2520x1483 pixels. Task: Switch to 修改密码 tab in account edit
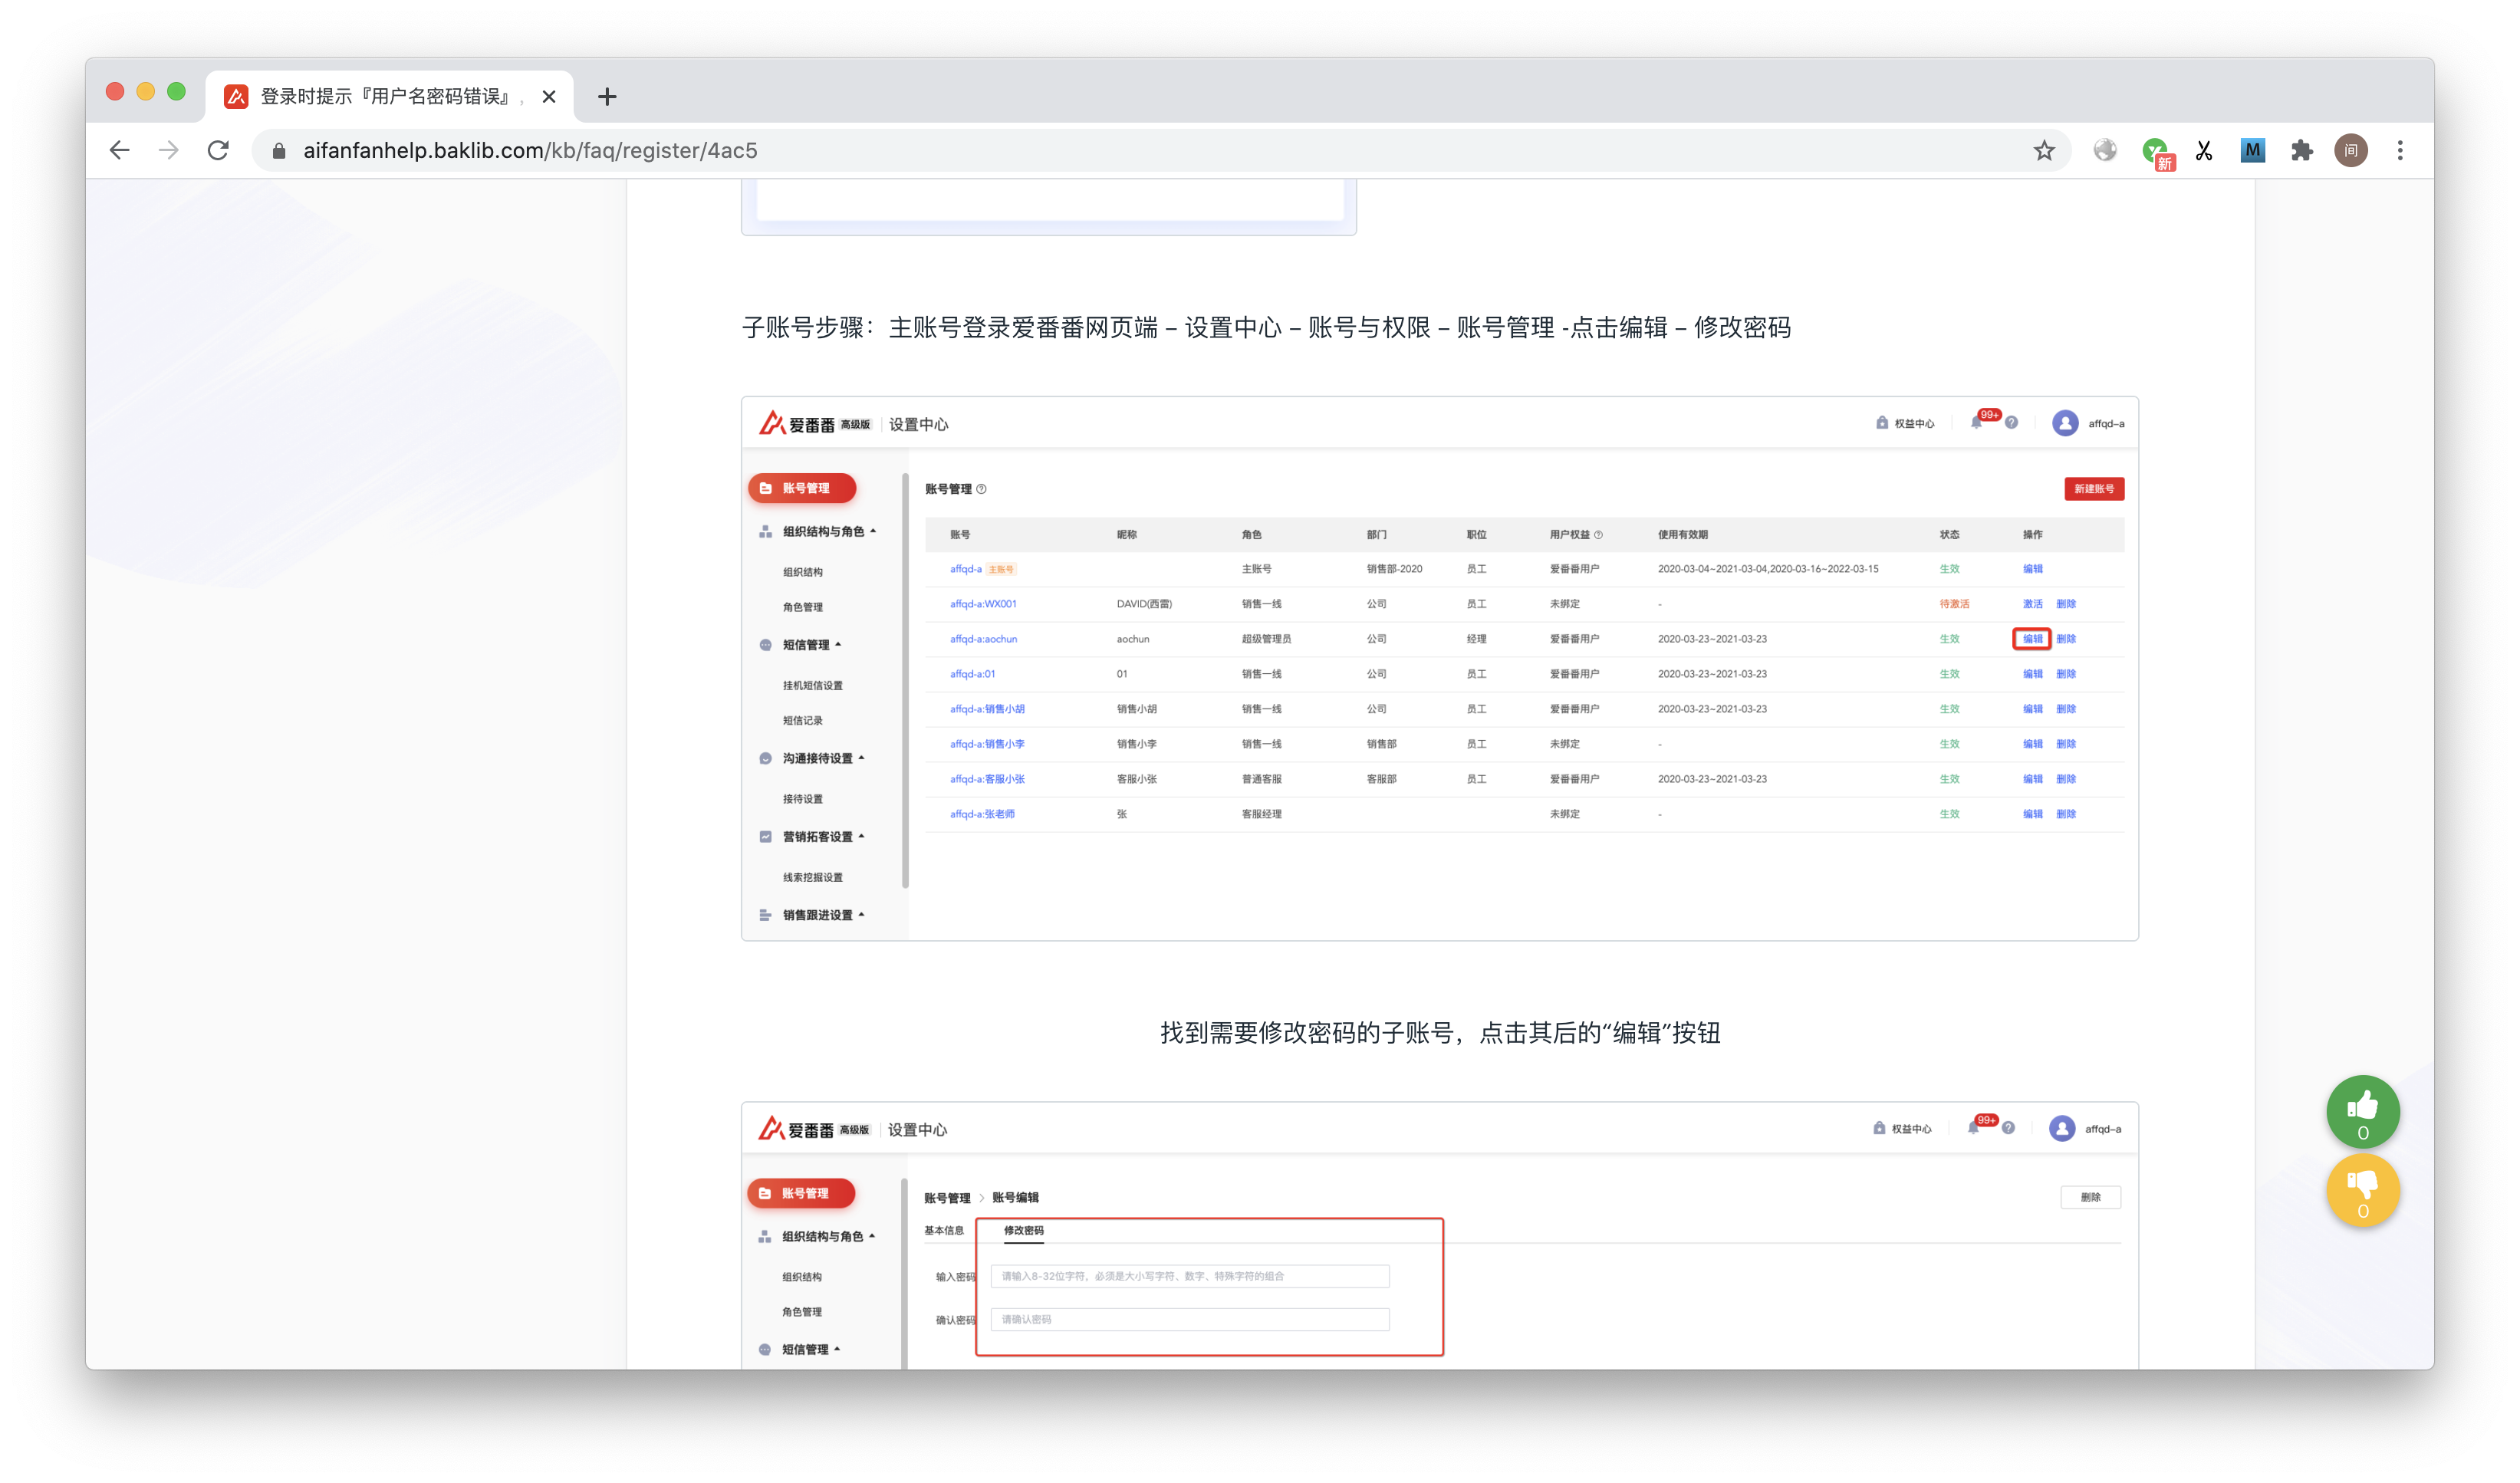(1023, 1230)
